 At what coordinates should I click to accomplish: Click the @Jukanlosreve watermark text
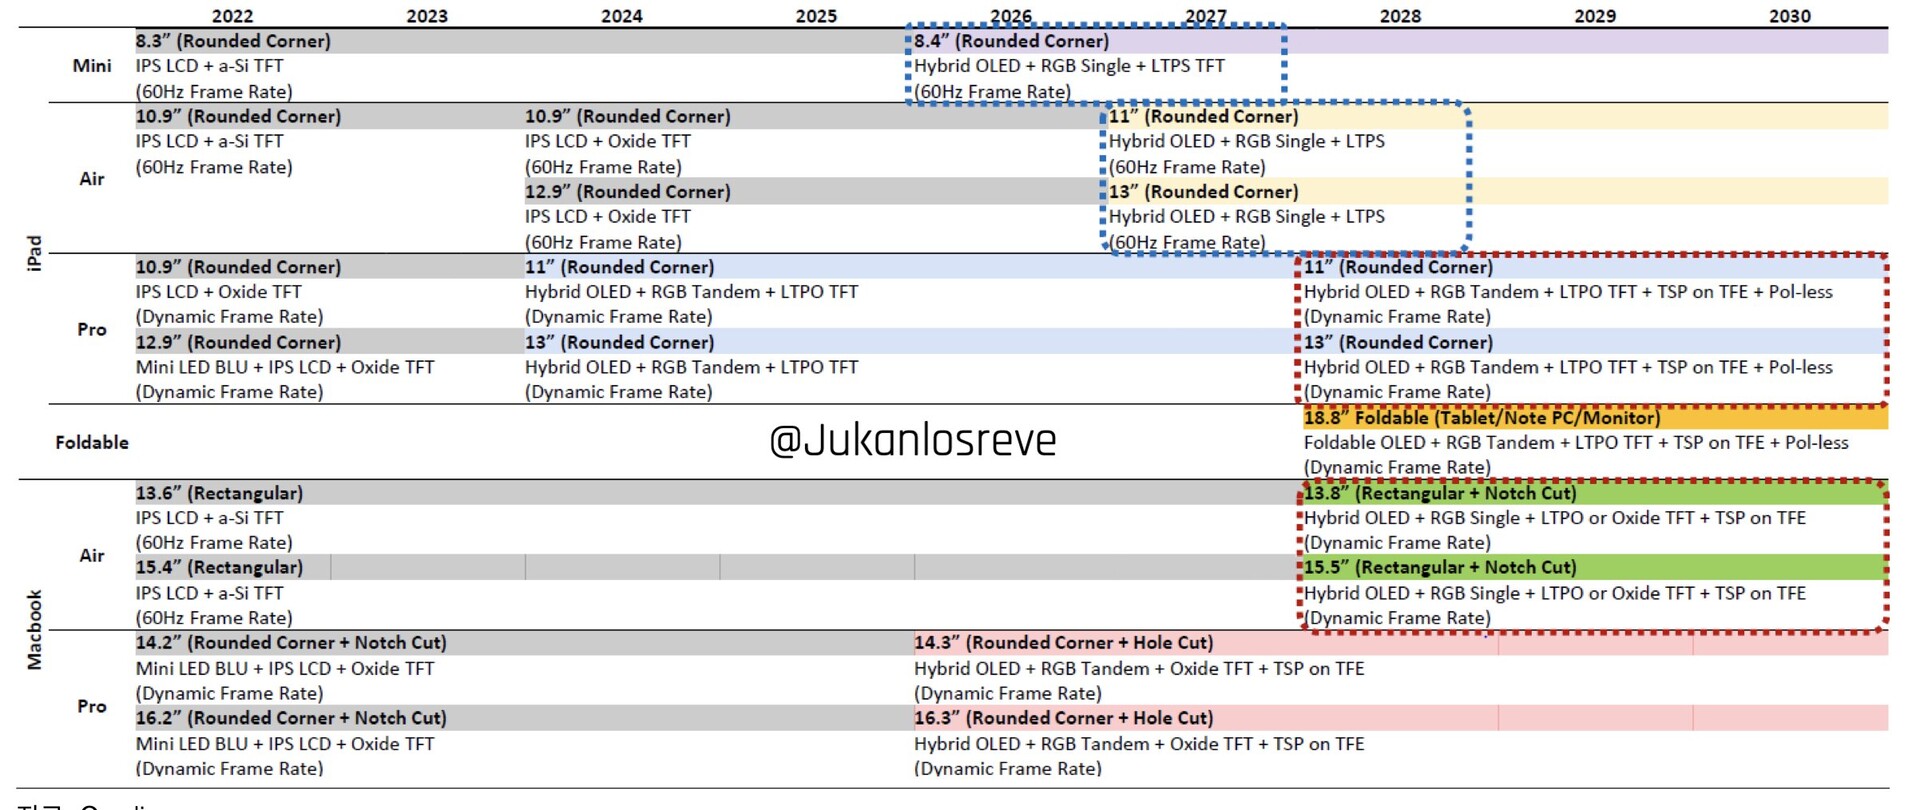[912, 441]
